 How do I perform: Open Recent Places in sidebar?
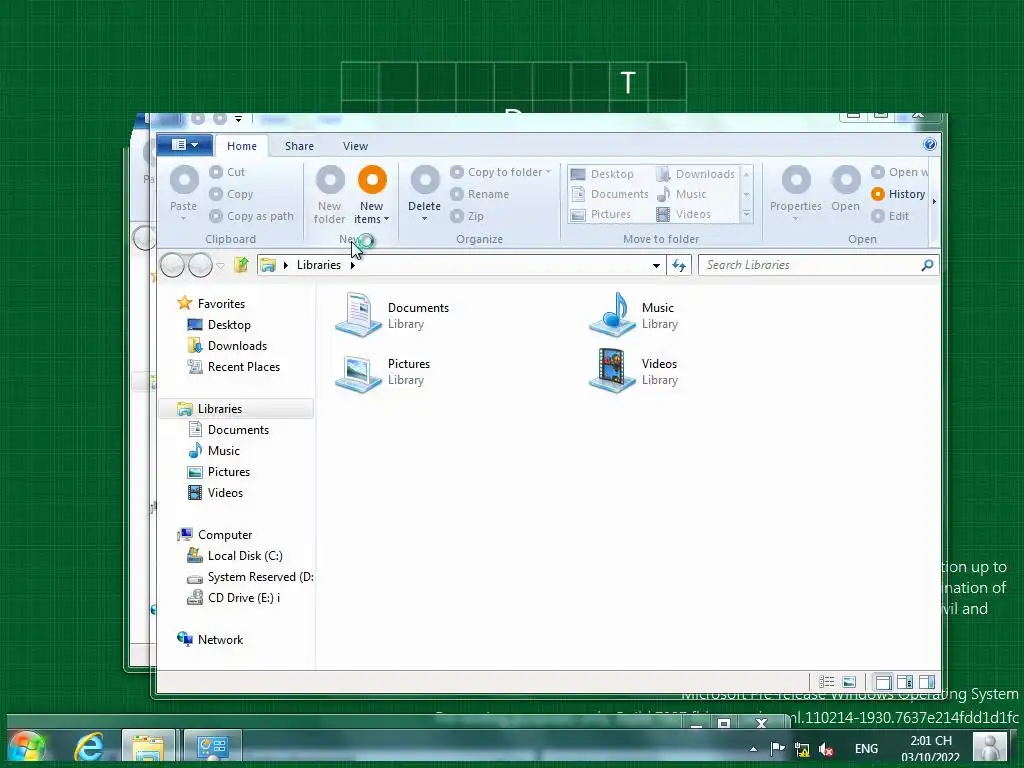[x=234, y=367]
